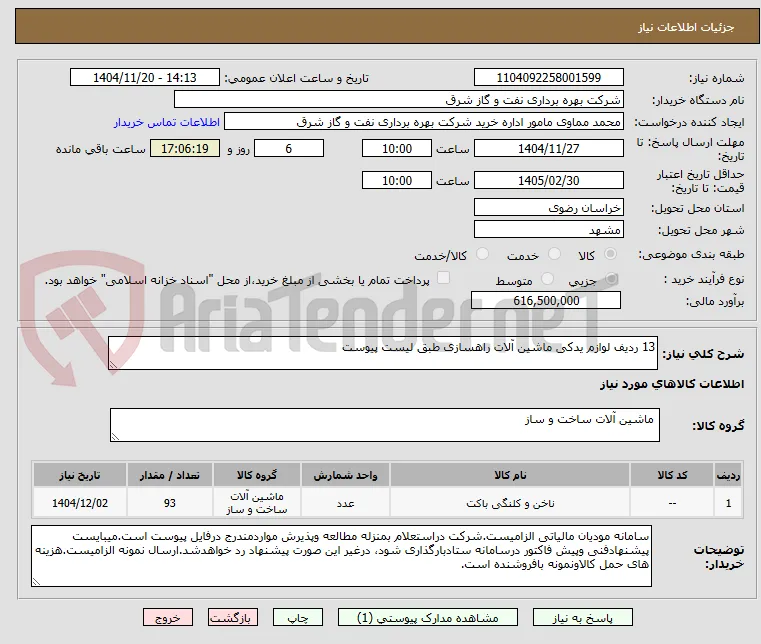Click the نام کالا column header
This screenshot has width=761, height=644.
(510, 475)
